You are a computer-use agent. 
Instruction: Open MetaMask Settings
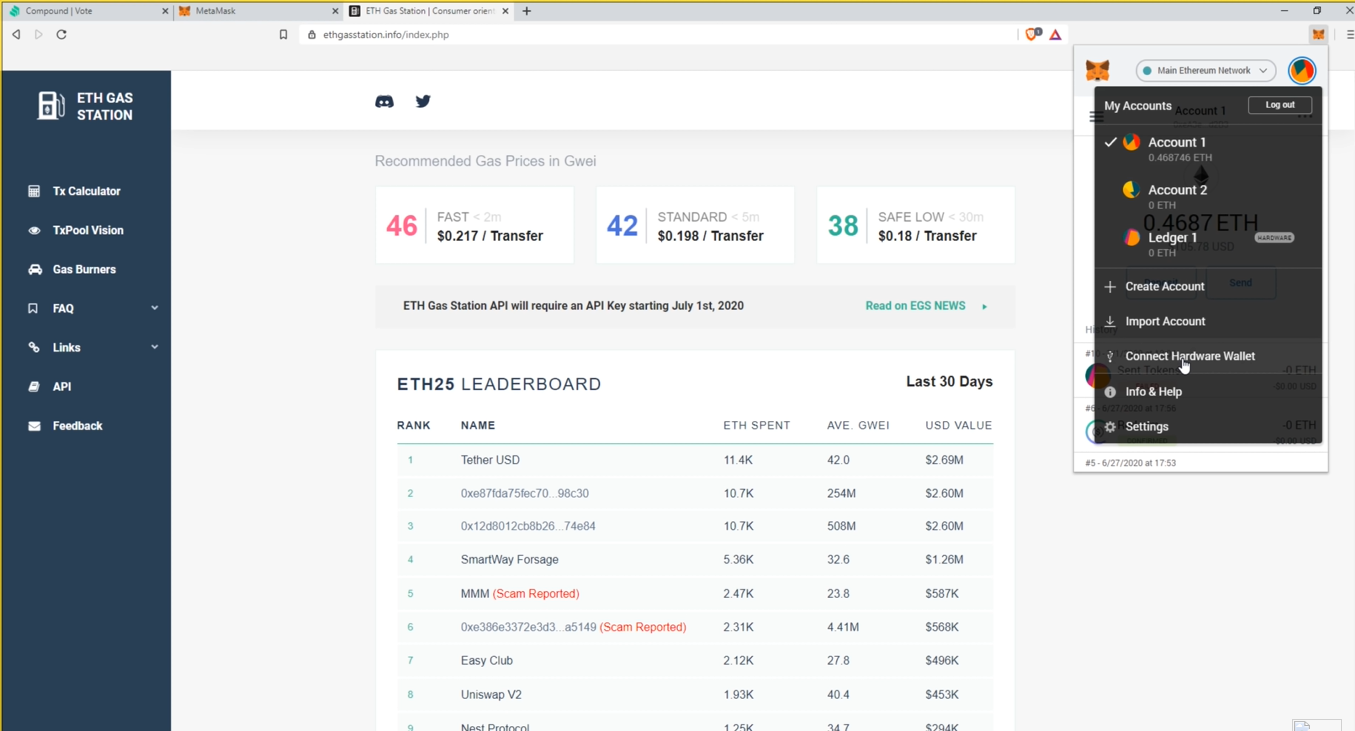pyautogui.click(x=1208, y=427)
